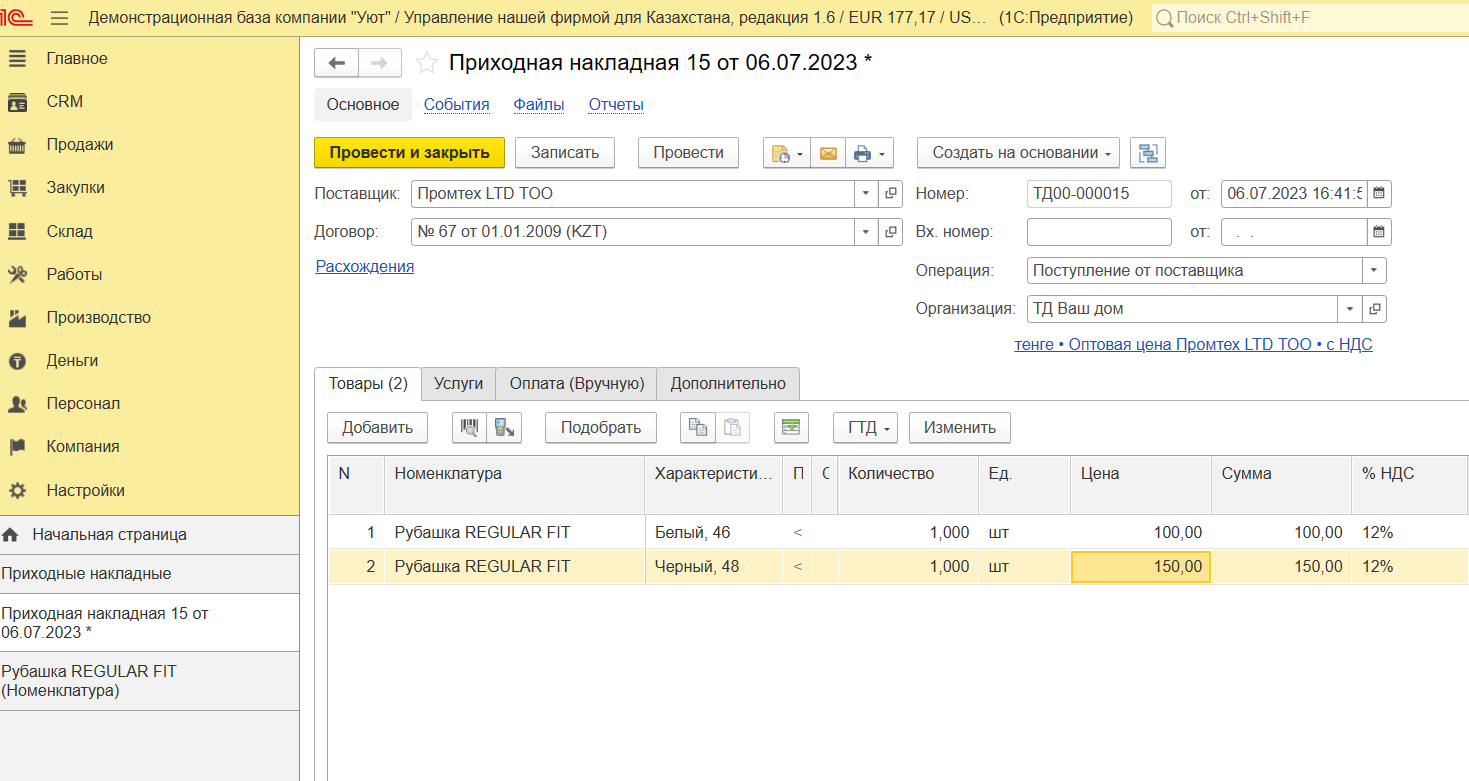Expand the Поставщик dropdown list

point(865,194)
